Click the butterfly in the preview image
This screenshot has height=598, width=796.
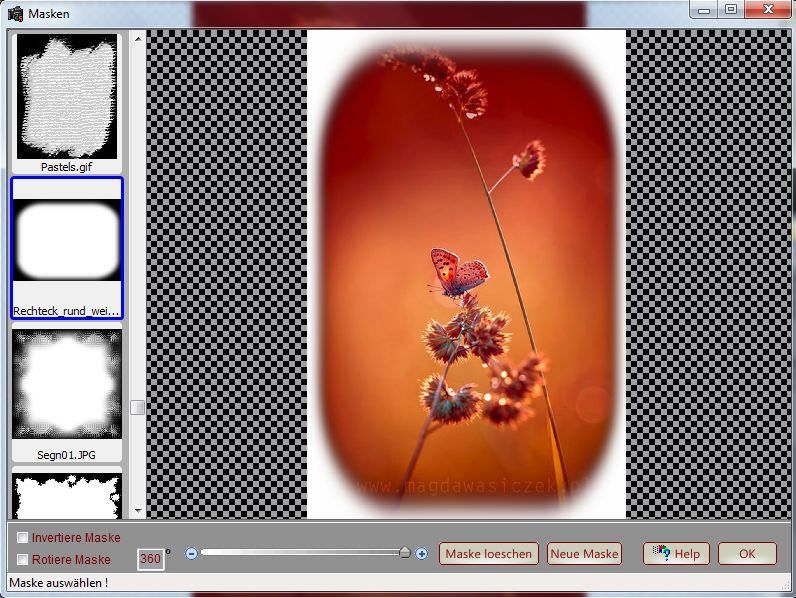[x=457, y=271]
